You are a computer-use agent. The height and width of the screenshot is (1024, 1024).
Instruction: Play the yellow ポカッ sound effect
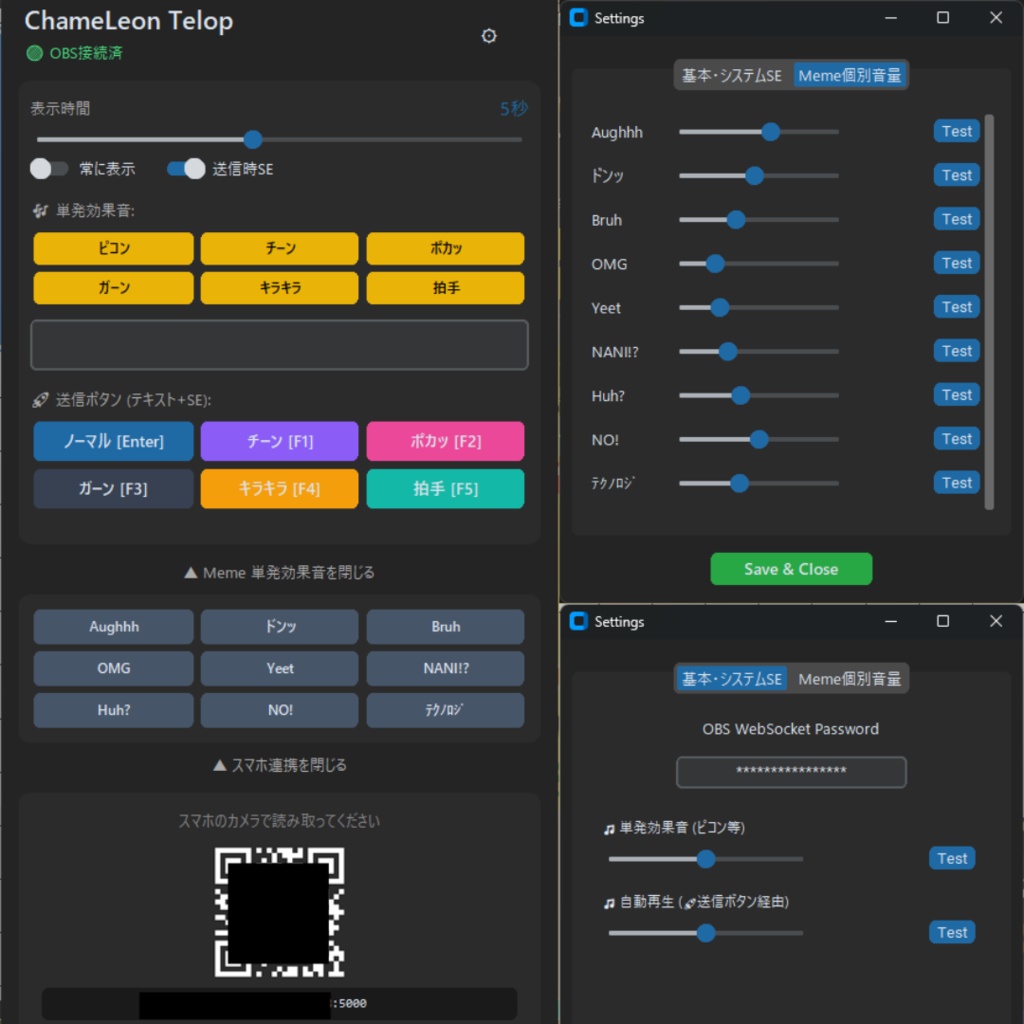[x=445, y=248]
